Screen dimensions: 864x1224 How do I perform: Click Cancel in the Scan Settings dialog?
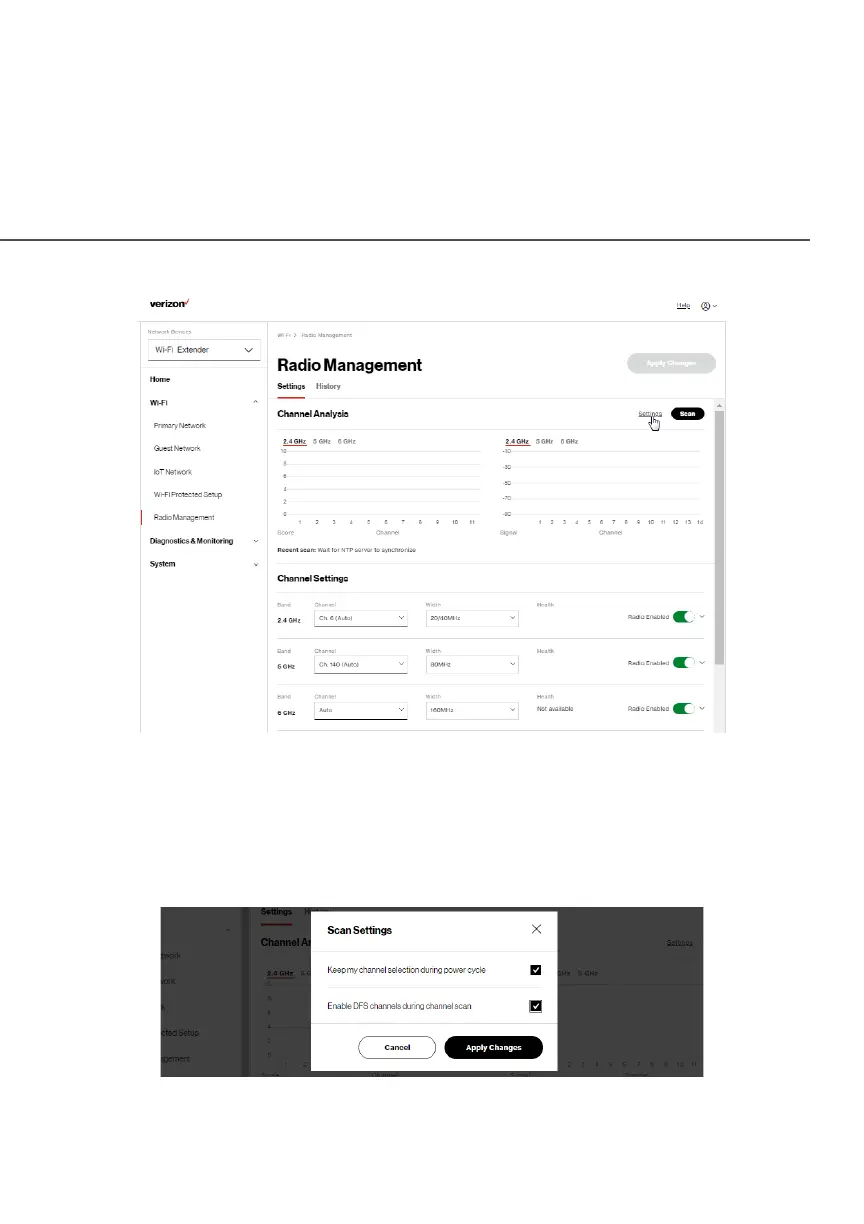coord(397,1047)
